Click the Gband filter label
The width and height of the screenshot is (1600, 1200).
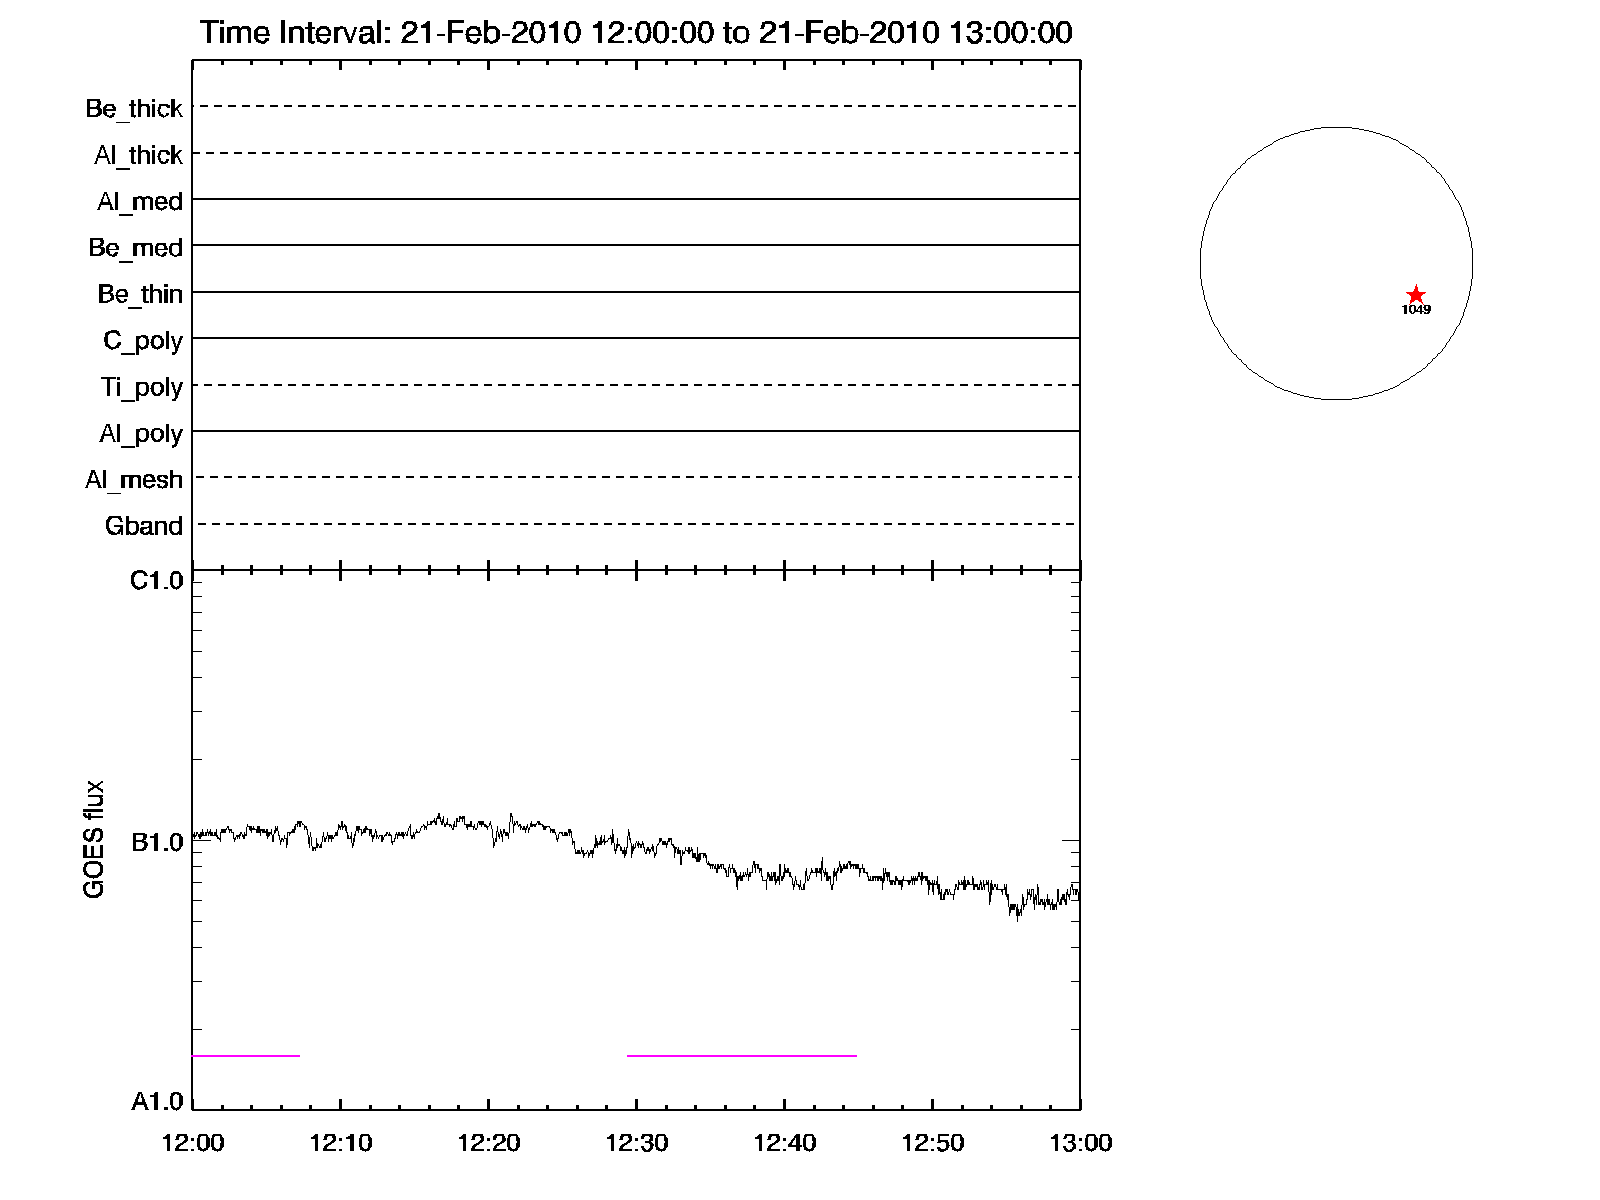click(144, 526)
